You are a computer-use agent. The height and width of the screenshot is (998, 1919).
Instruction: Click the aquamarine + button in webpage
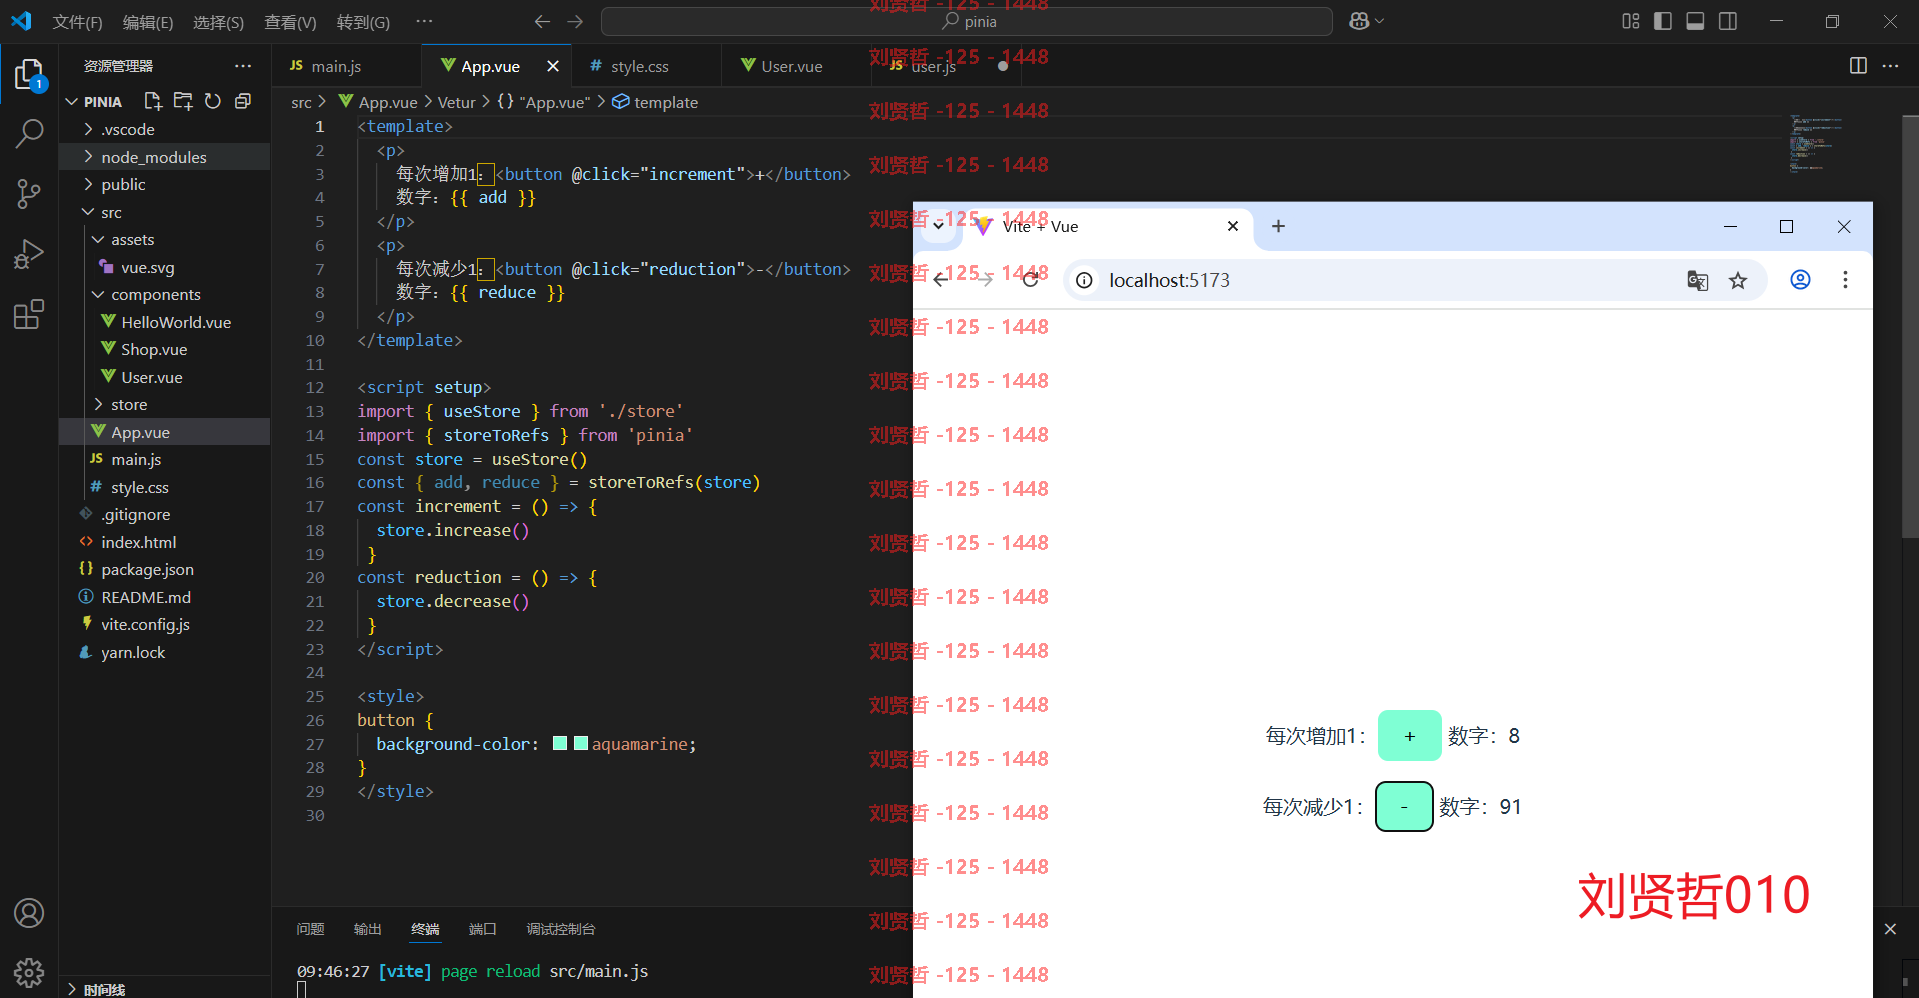pyautogui.click(x=1409, y=736)
